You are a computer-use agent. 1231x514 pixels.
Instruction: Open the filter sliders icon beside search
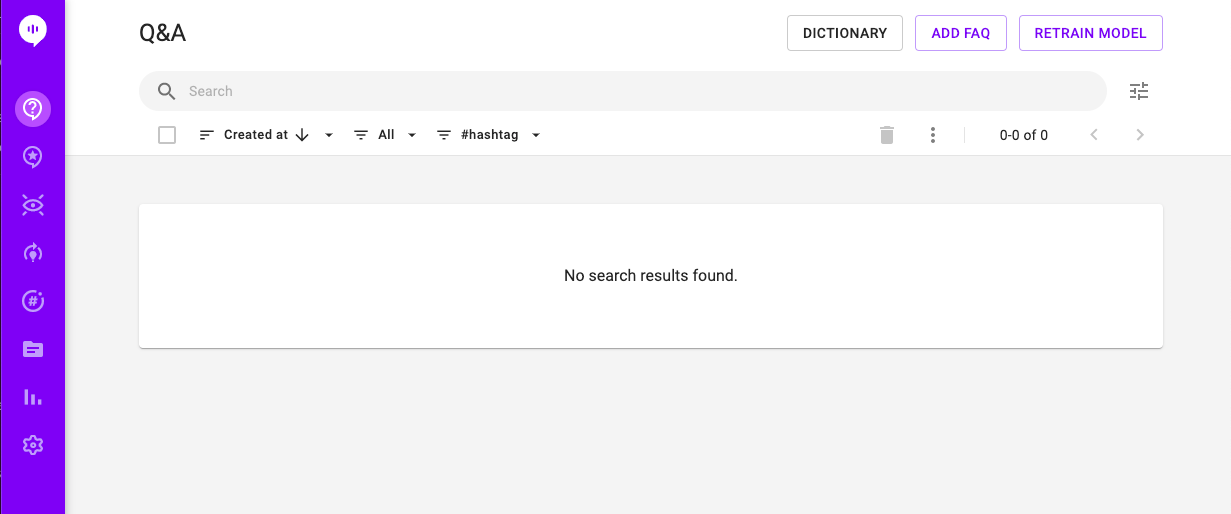pyautogui.click(x=1139, y=91)
